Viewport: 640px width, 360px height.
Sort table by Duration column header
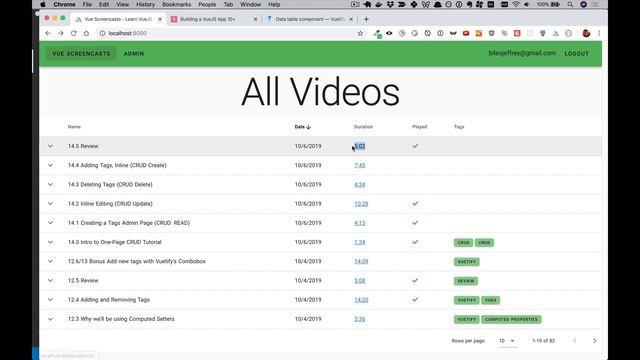pos(363,127)
